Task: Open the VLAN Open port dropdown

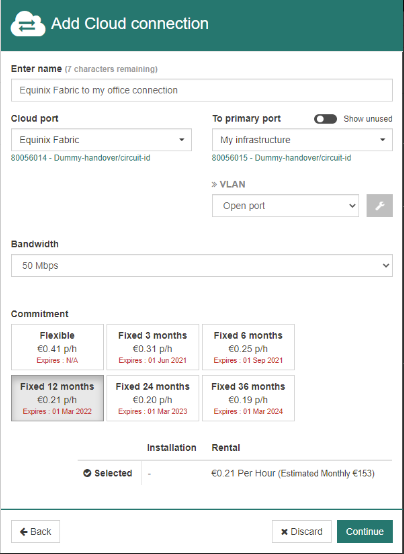Action: point(285,205)
